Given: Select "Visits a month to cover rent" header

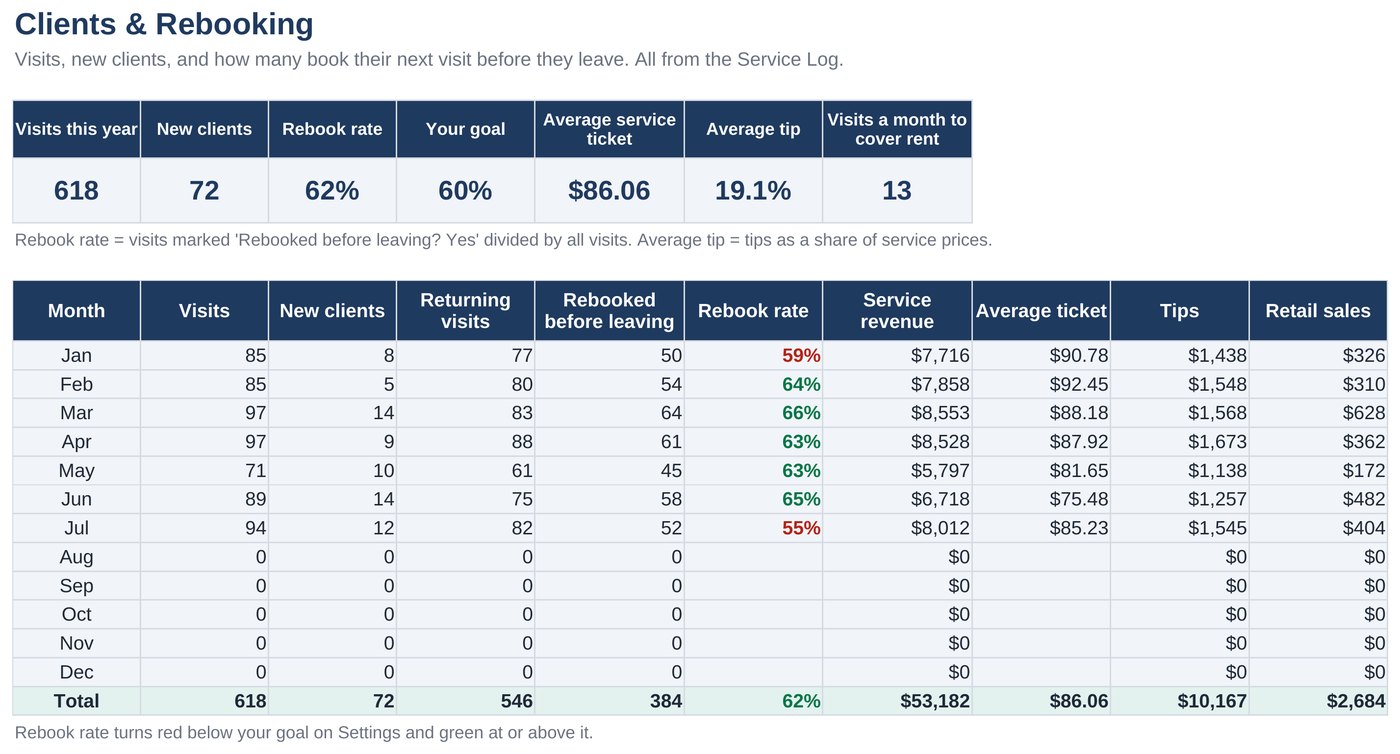Looking at the screenshot, I should pos(897,129).
